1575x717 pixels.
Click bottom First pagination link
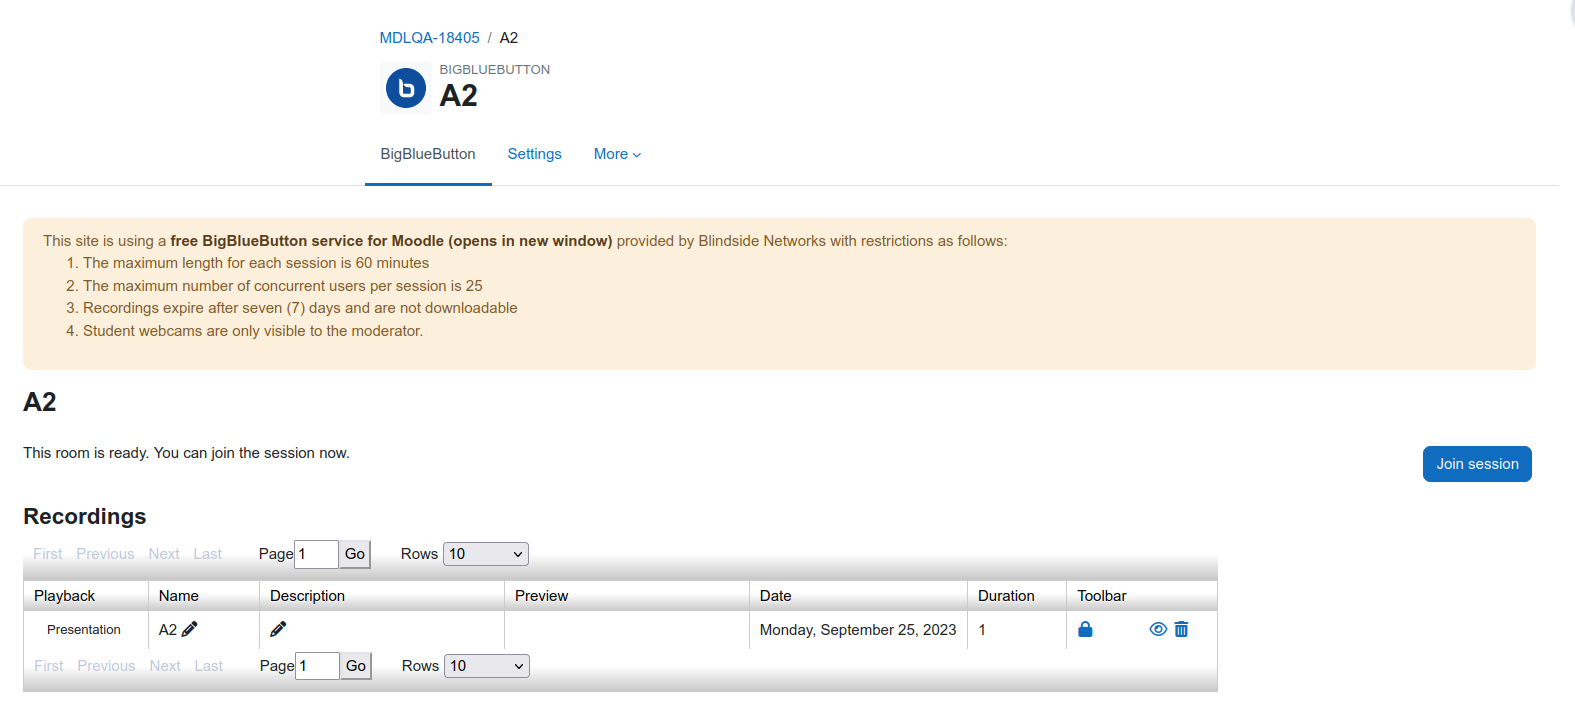48,666
